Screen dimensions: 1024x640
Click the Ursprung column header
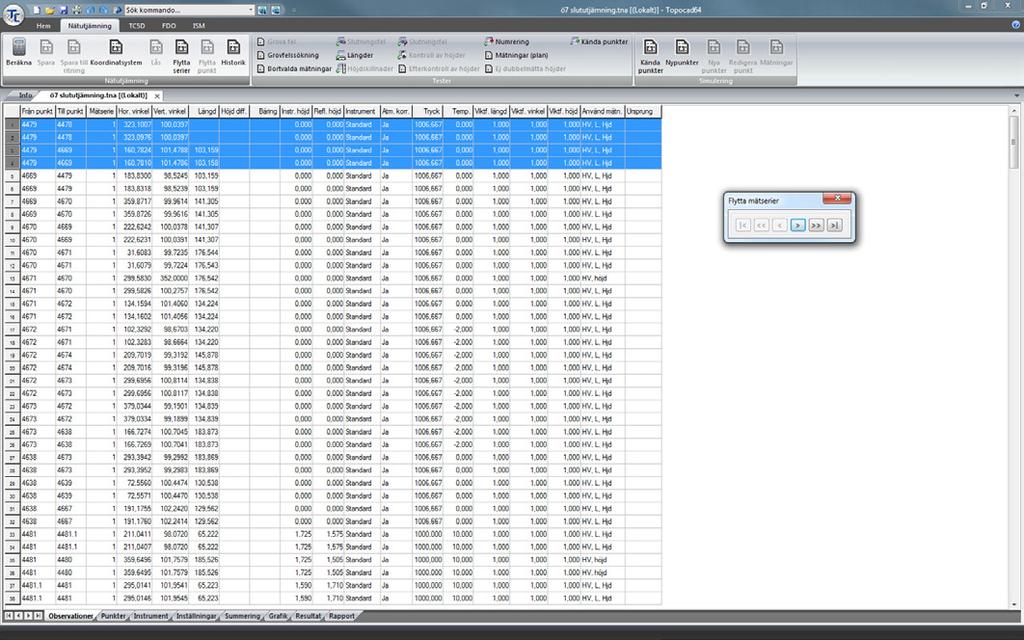click(x=643, y=112)
